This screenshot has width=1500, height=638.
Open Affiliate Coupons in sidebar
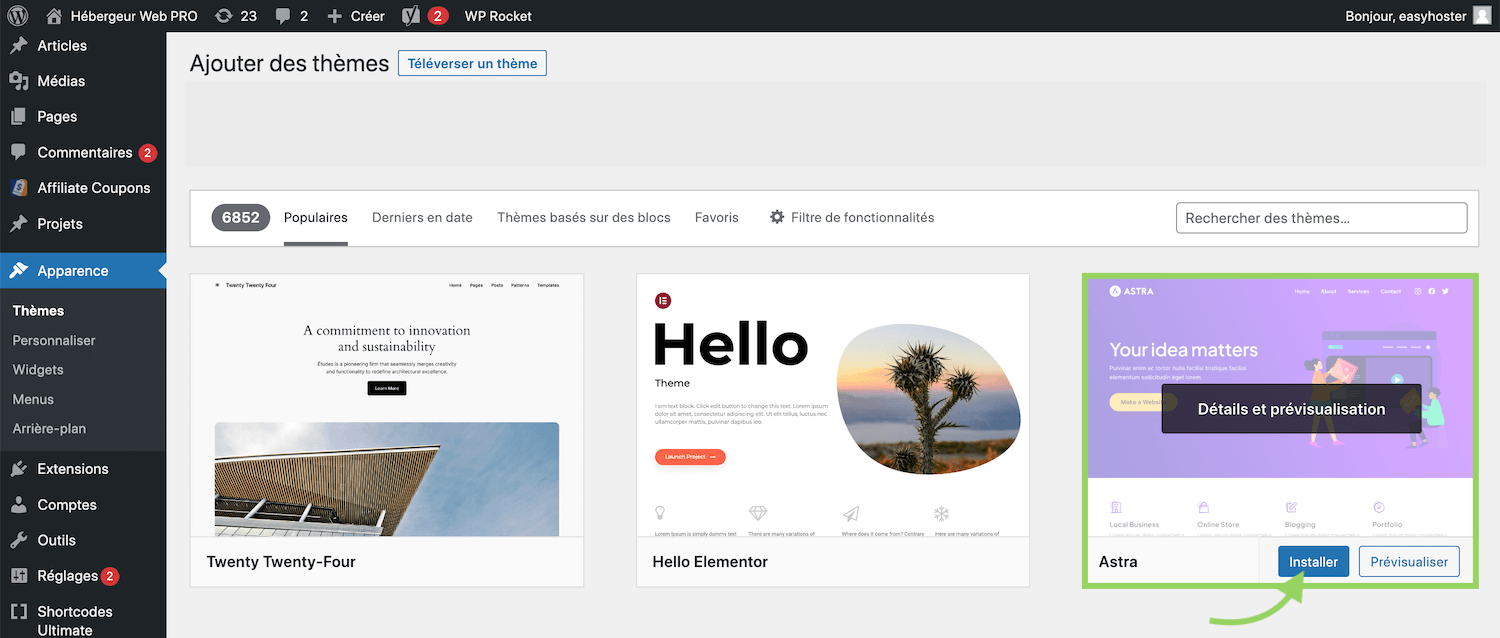click(x=93, y=188)
